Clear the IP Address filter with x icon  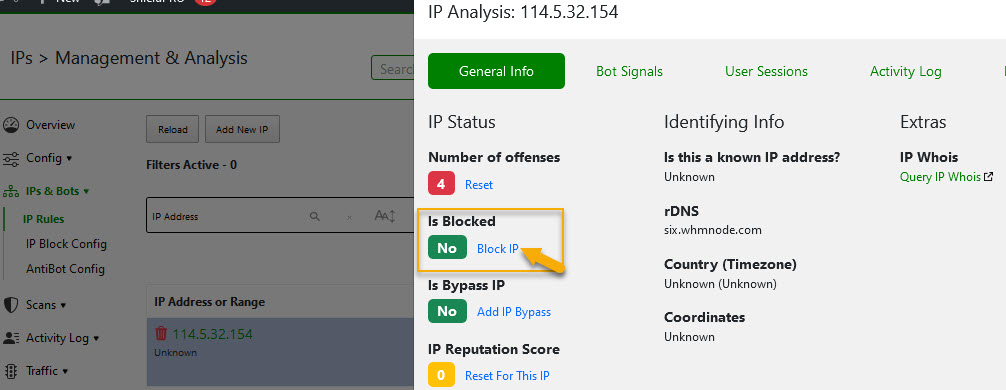point(349,217)
